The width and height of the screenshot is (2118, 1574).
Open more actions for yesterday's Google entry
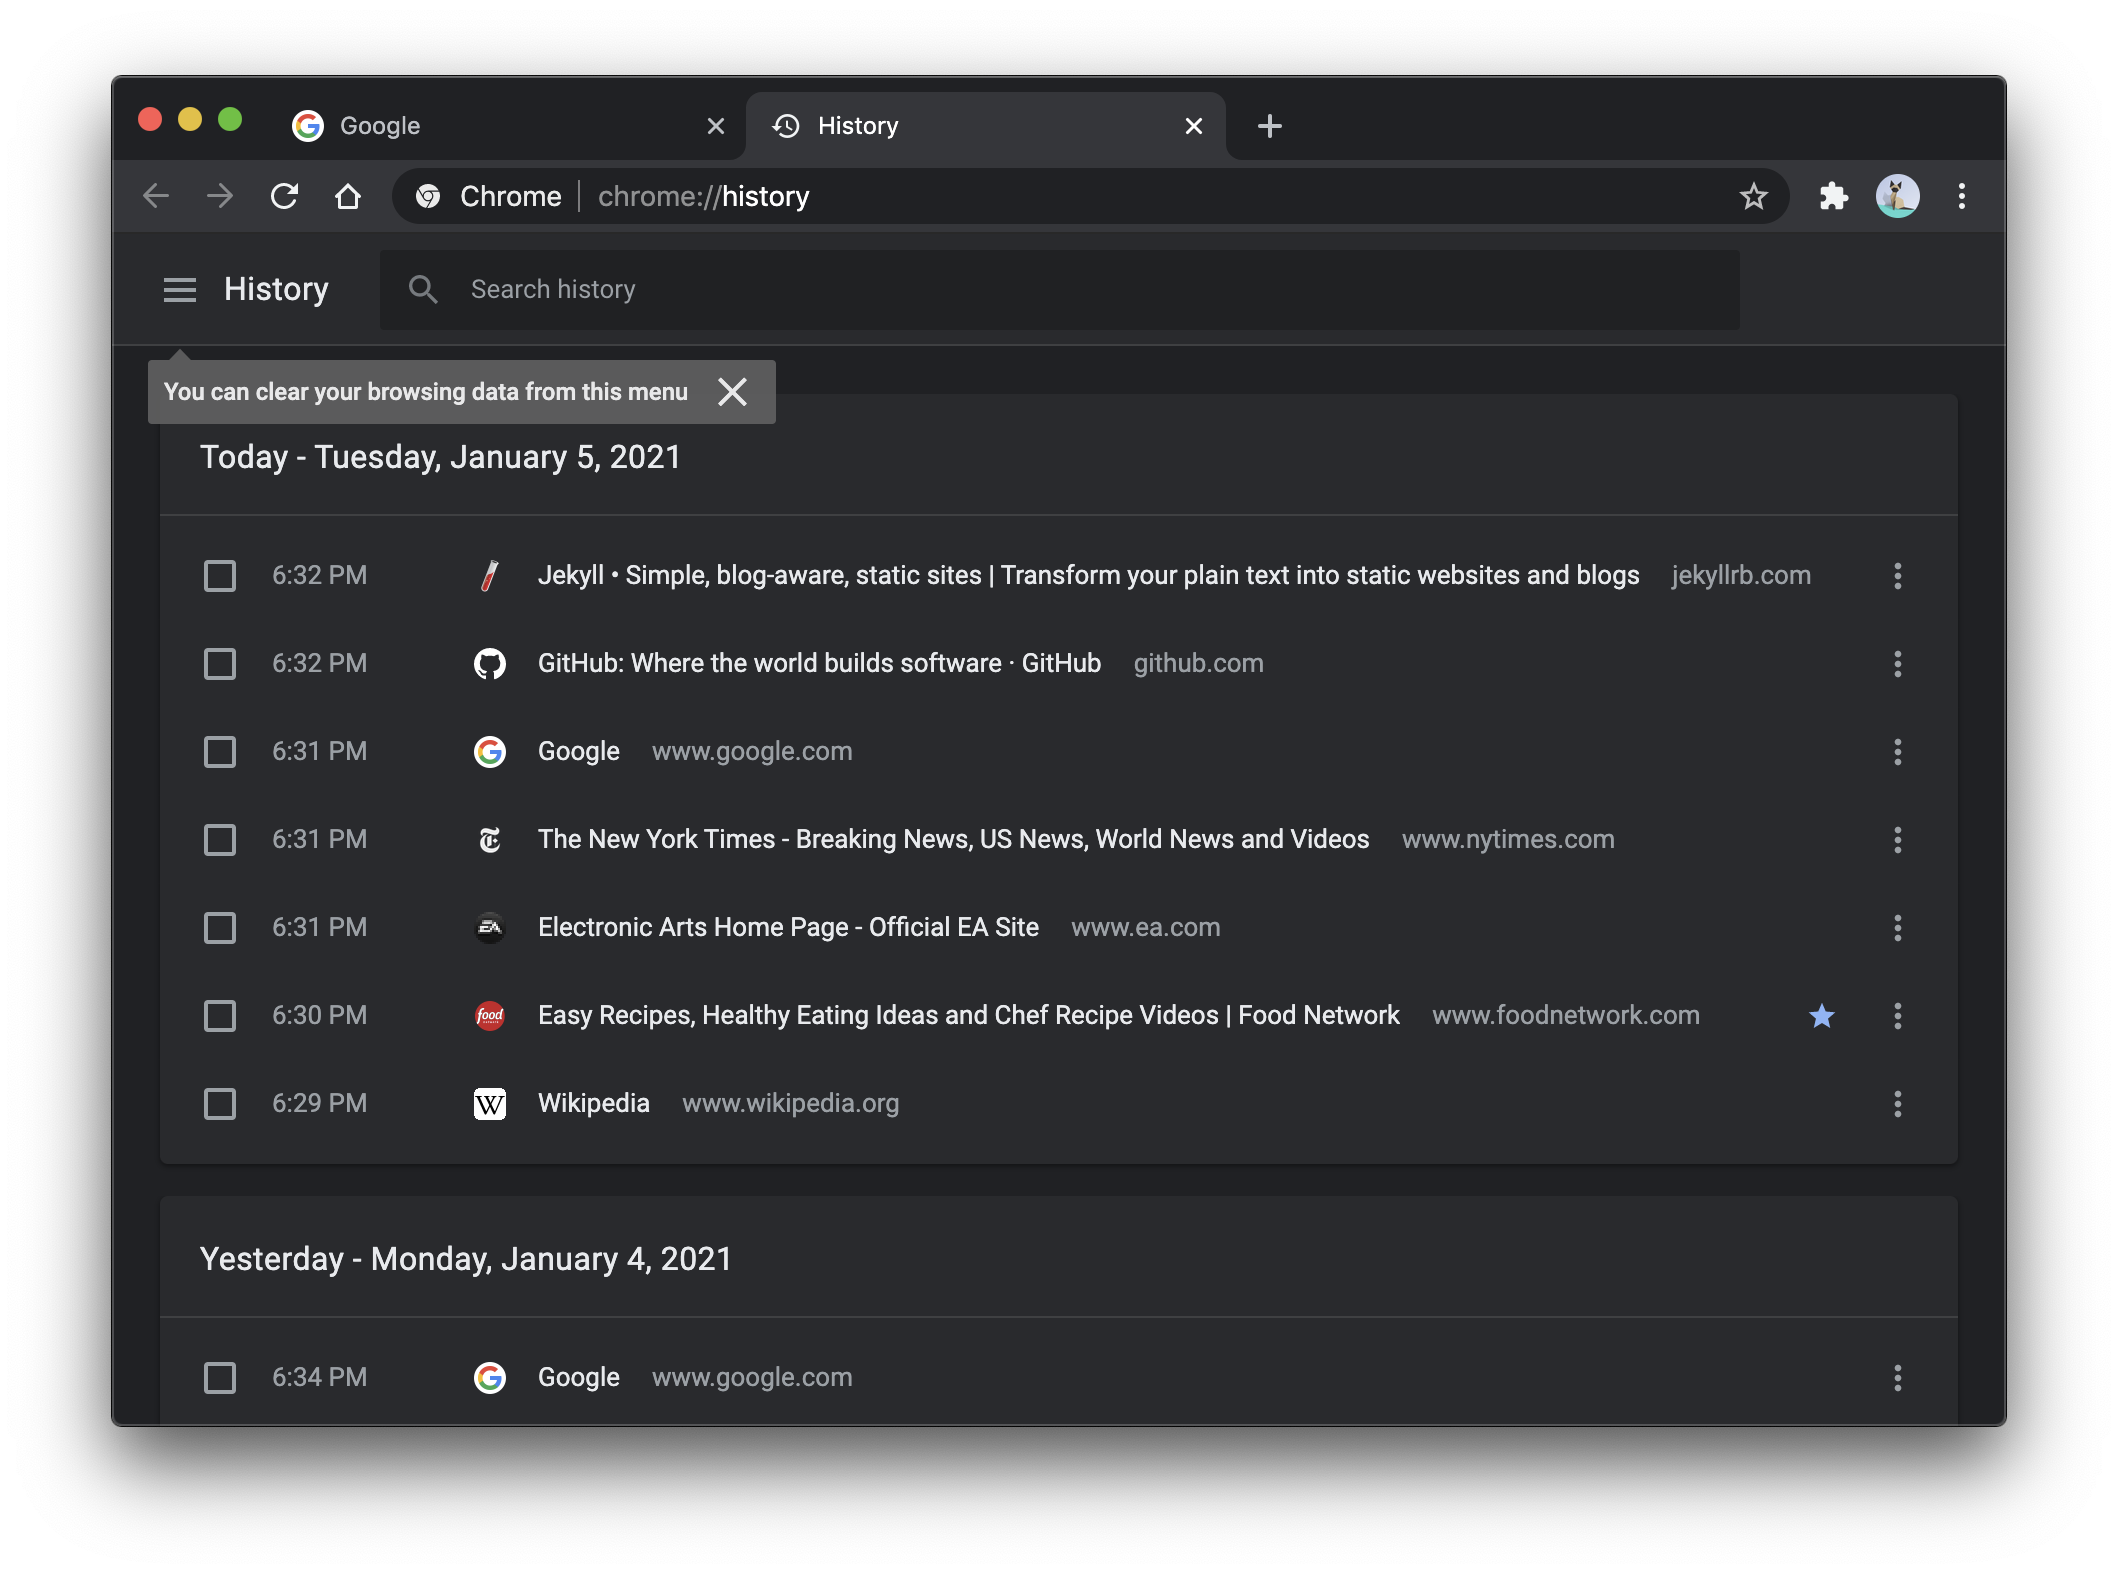tap(1897, 1377)
